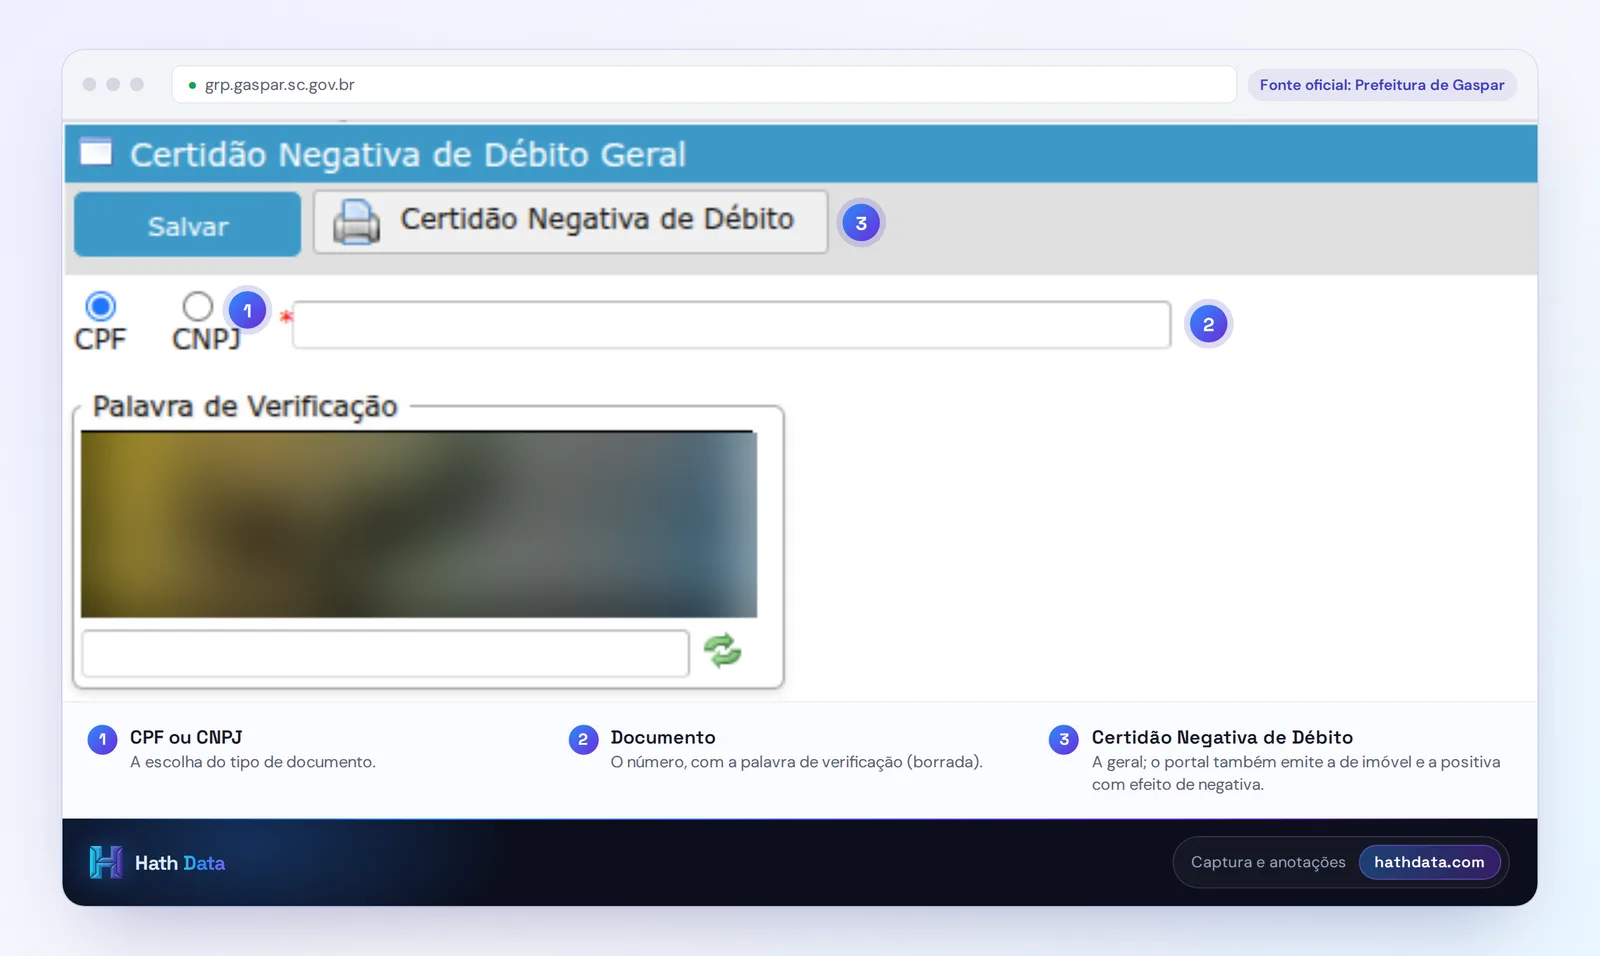Click the green secure dot in address bar
The width and height of the screenshot is (1600, 956).
point(192,85)
